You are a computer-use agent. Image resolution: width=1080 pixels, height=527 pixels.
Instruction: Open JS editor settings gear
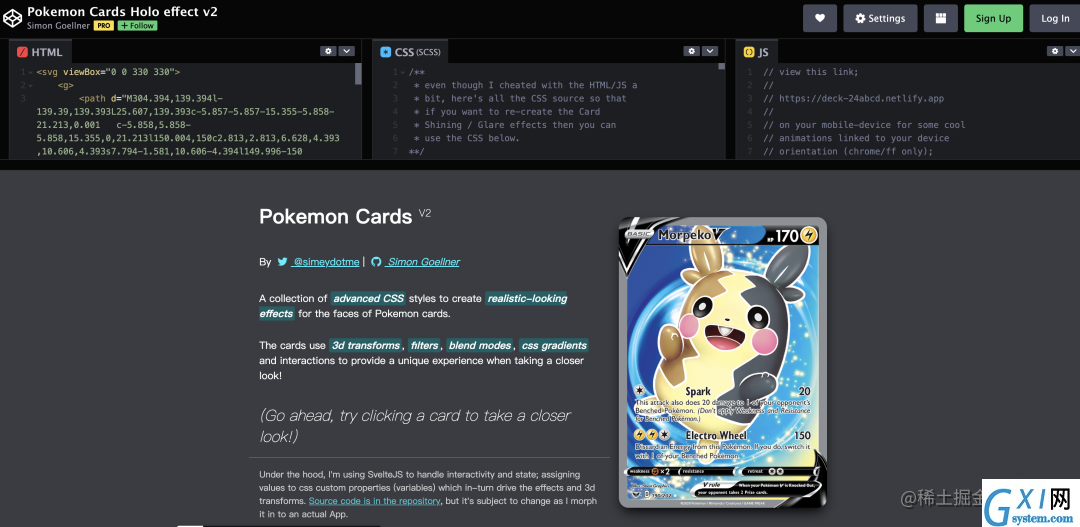(1055, 51)
